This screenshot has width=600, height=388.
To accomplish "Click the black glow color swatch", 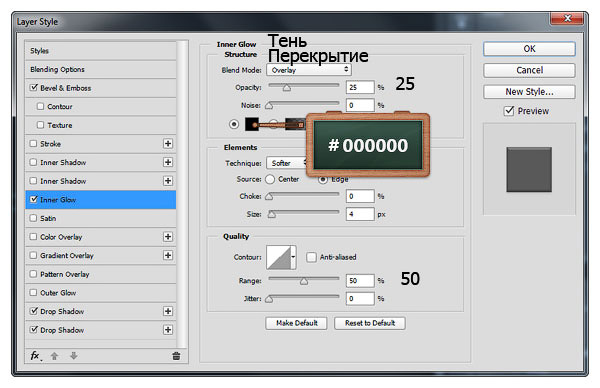I will coord(251,124).
